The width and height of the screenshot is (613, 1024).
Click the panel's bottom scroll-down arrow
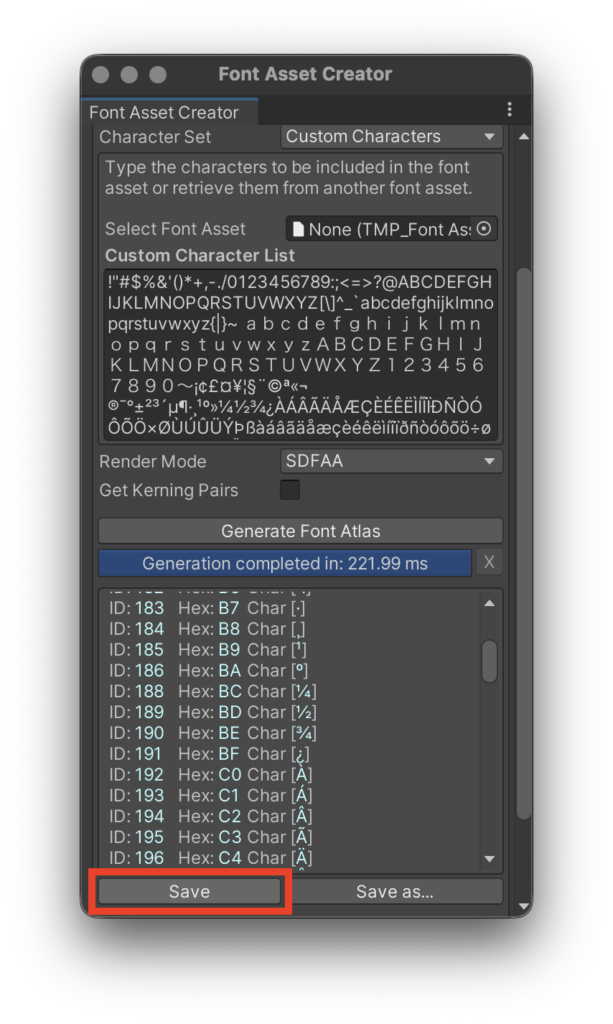click(x=523, y=906)
